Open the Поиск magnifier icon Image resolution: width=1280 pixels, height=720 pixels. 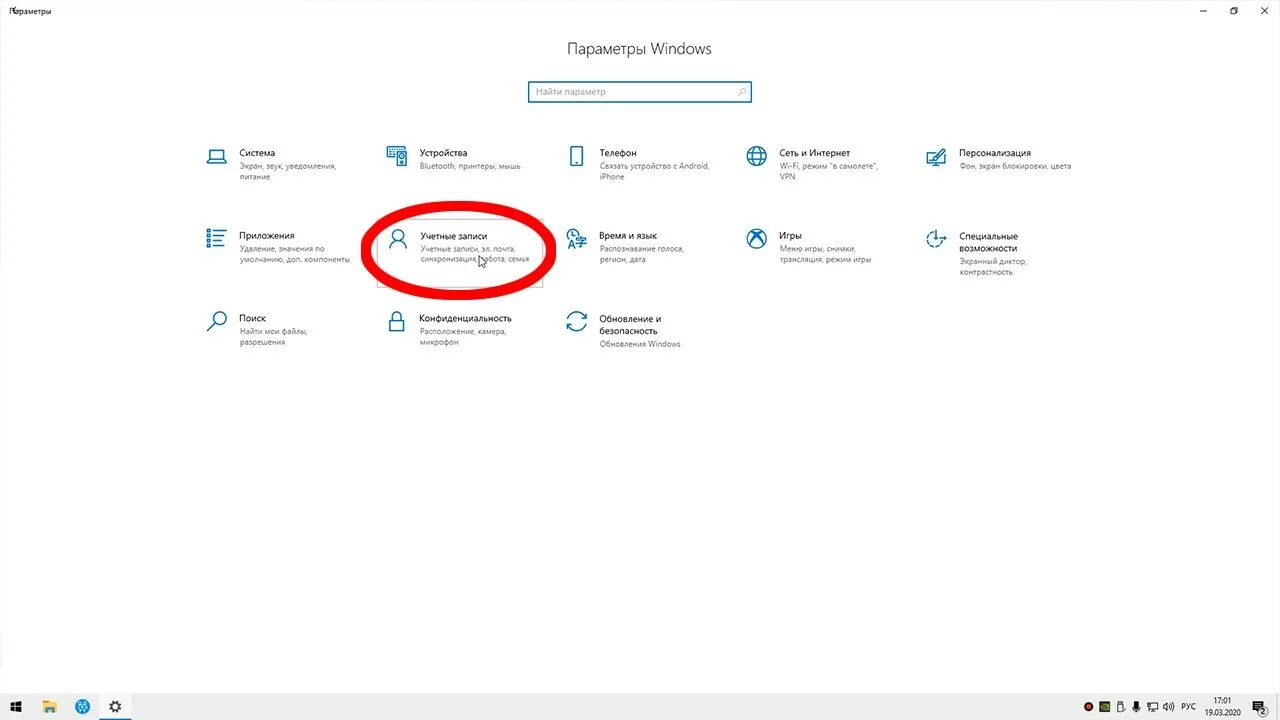coord(216,321)
